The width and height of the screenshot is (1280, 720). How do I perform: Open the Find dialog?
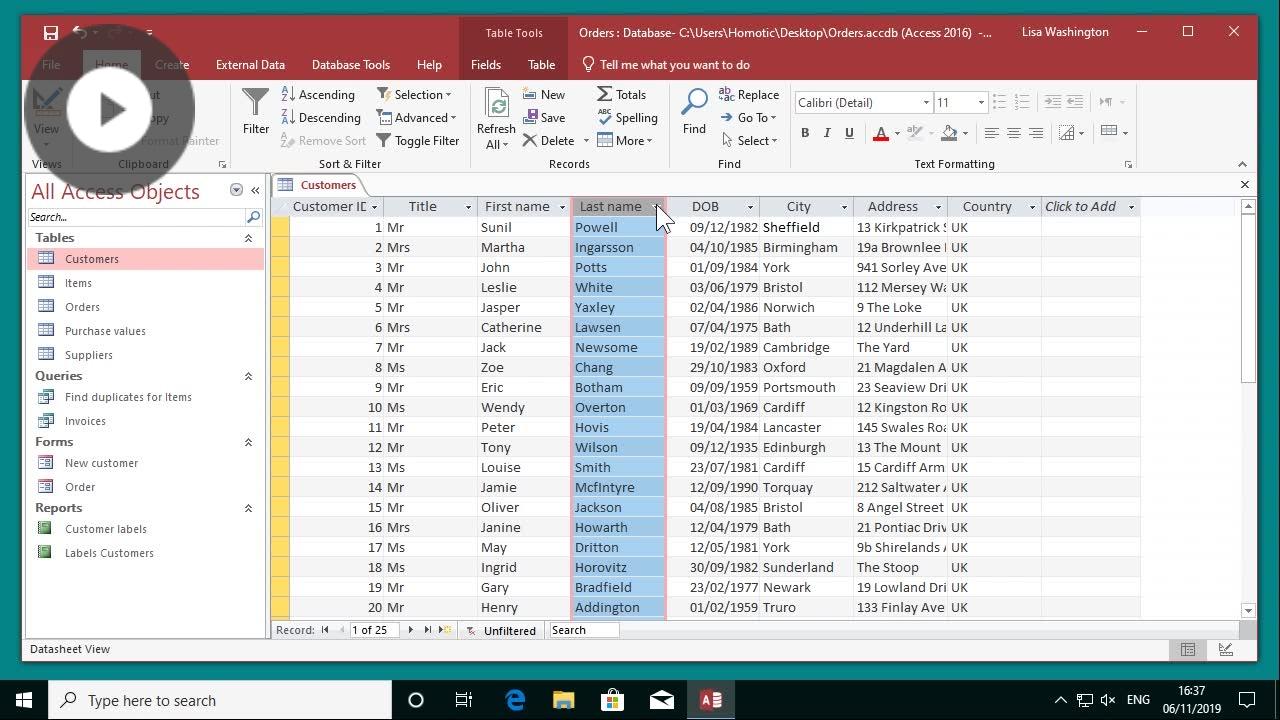click(x=693, y=110)
